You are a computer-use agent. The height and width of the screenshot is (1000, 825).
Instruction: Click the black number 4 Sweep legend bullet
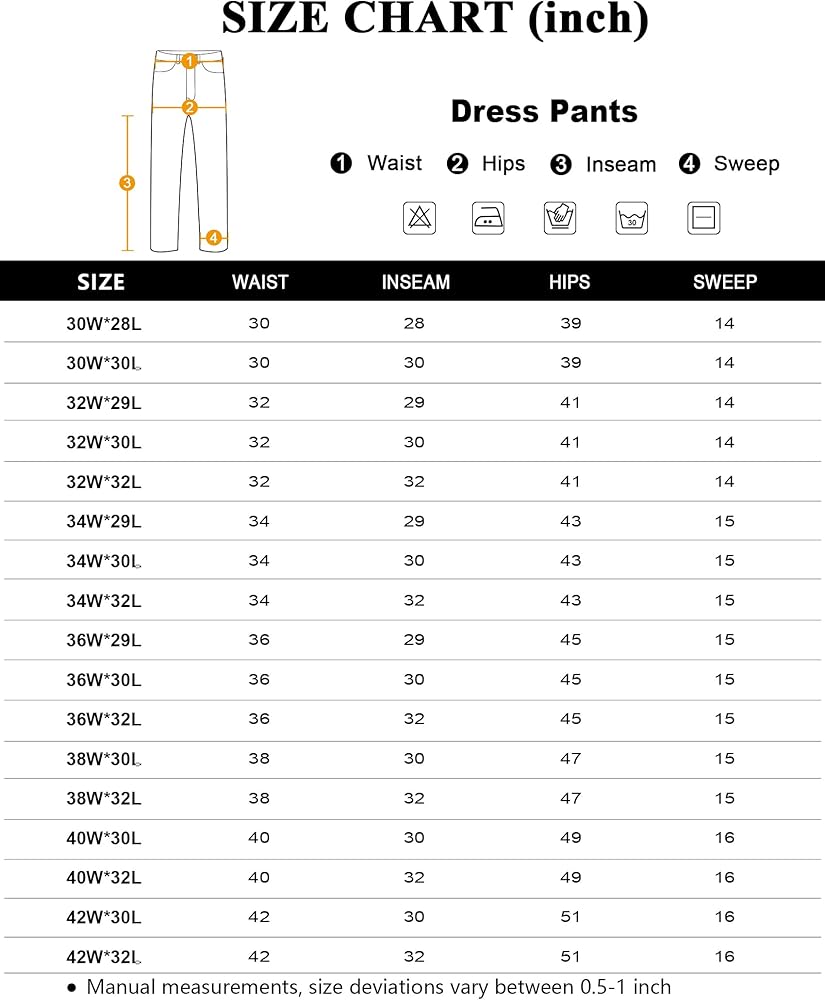(689, 164)
